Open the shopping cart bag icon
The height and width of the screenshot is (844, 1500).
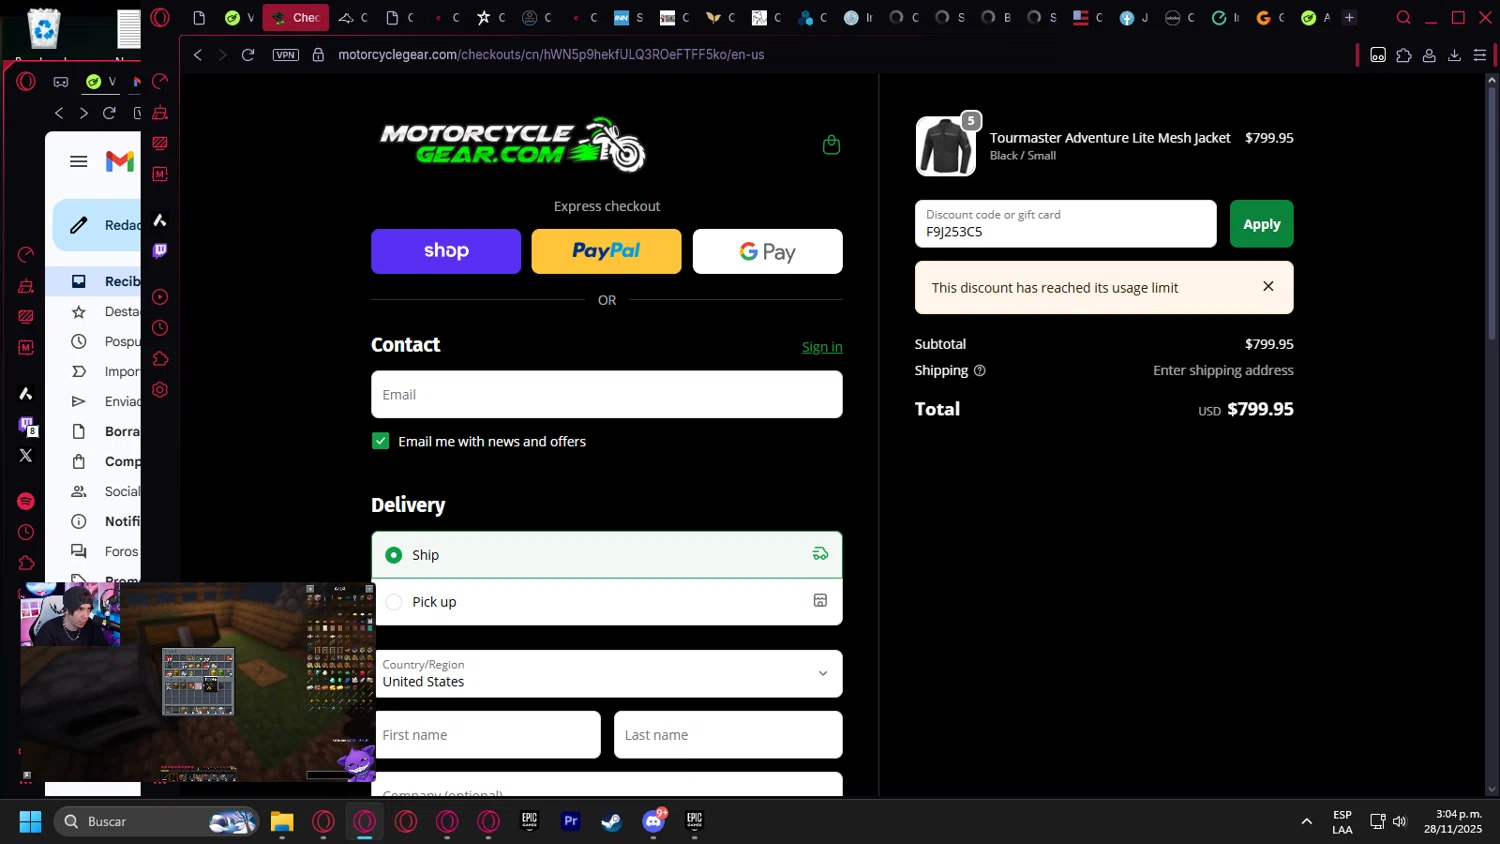(831, 145)
